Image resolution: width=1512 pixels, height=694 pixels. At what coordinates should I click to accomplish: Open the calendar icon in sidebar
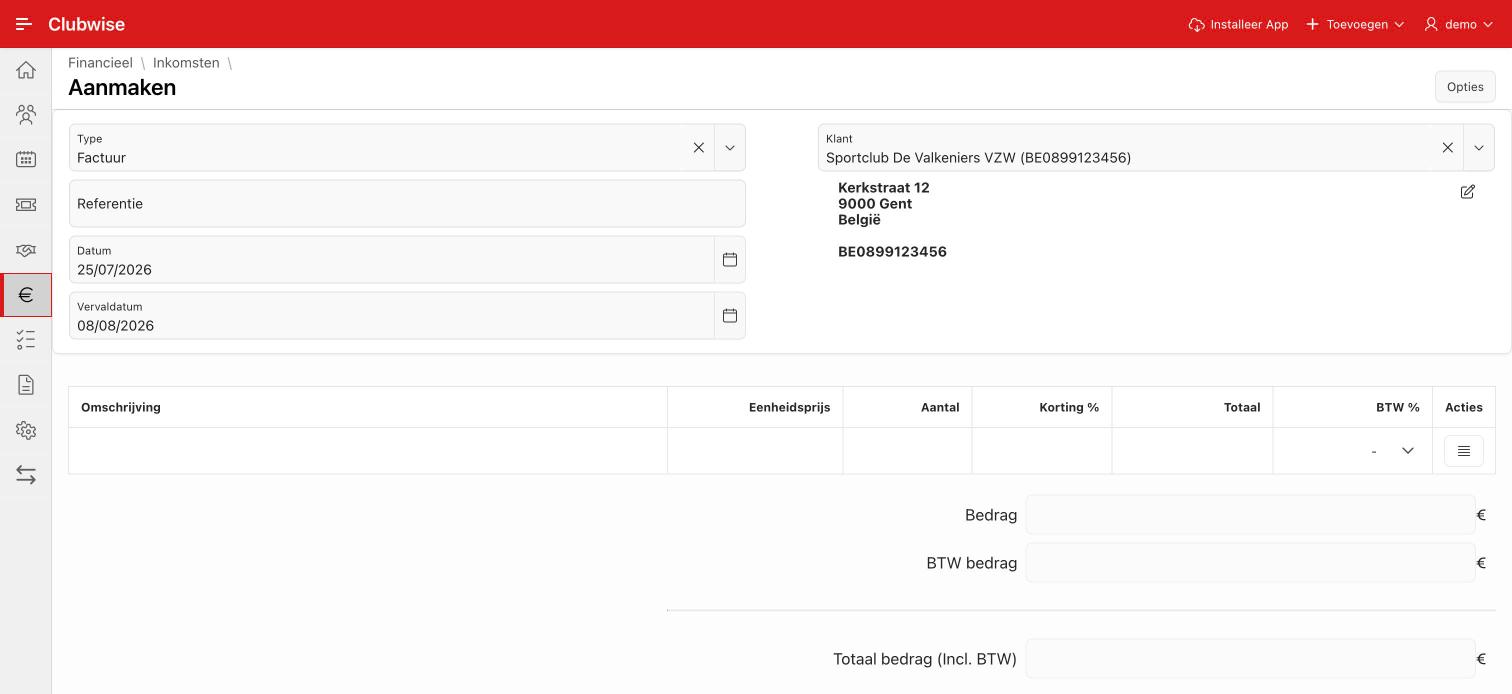point(26,159)
